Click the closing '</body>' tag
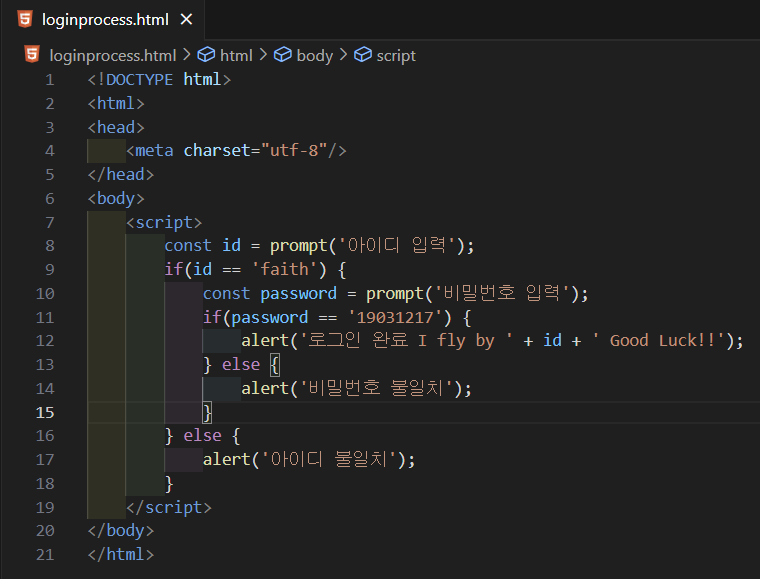The image size is (760, 579). pos(121,531)
